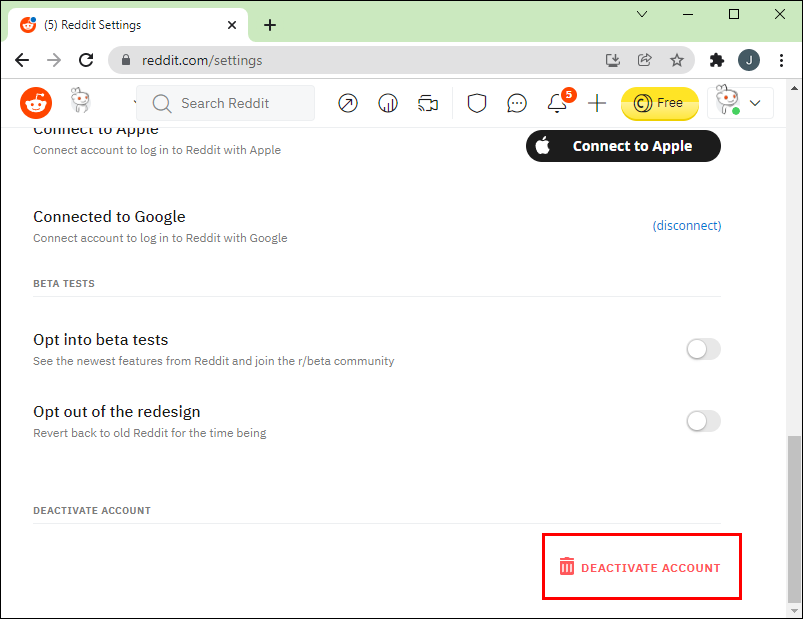Enable Opt into beta tests toggle

point(703,349)
